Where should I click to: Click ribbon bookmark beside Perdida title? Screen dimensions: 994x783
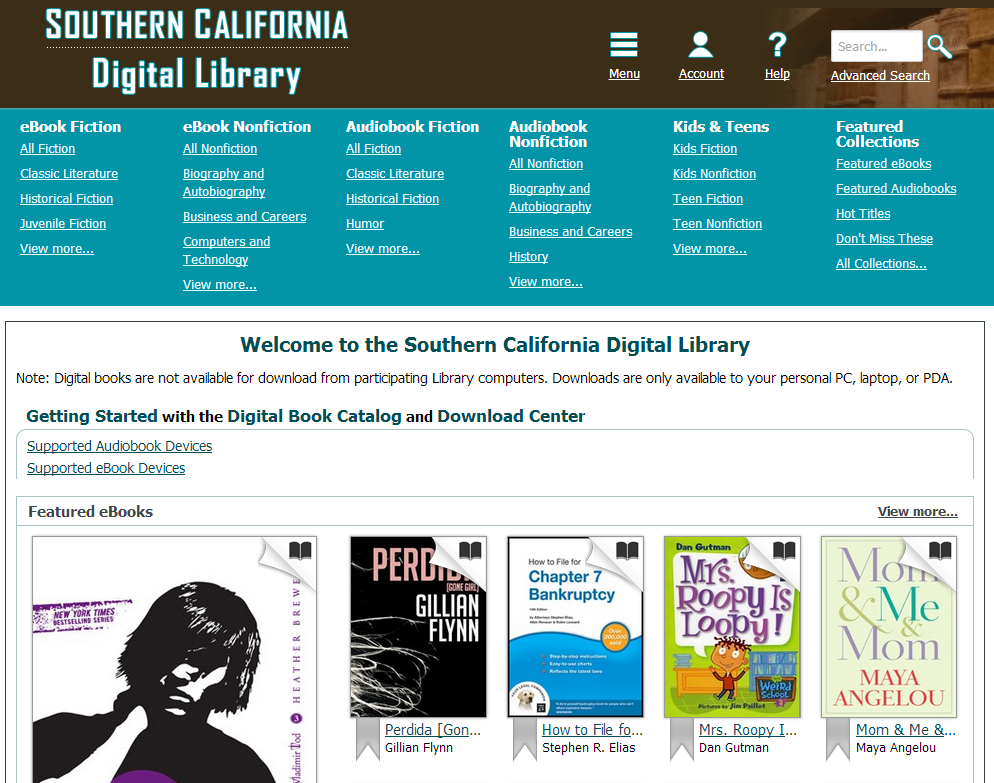click(x=368, y=739)
